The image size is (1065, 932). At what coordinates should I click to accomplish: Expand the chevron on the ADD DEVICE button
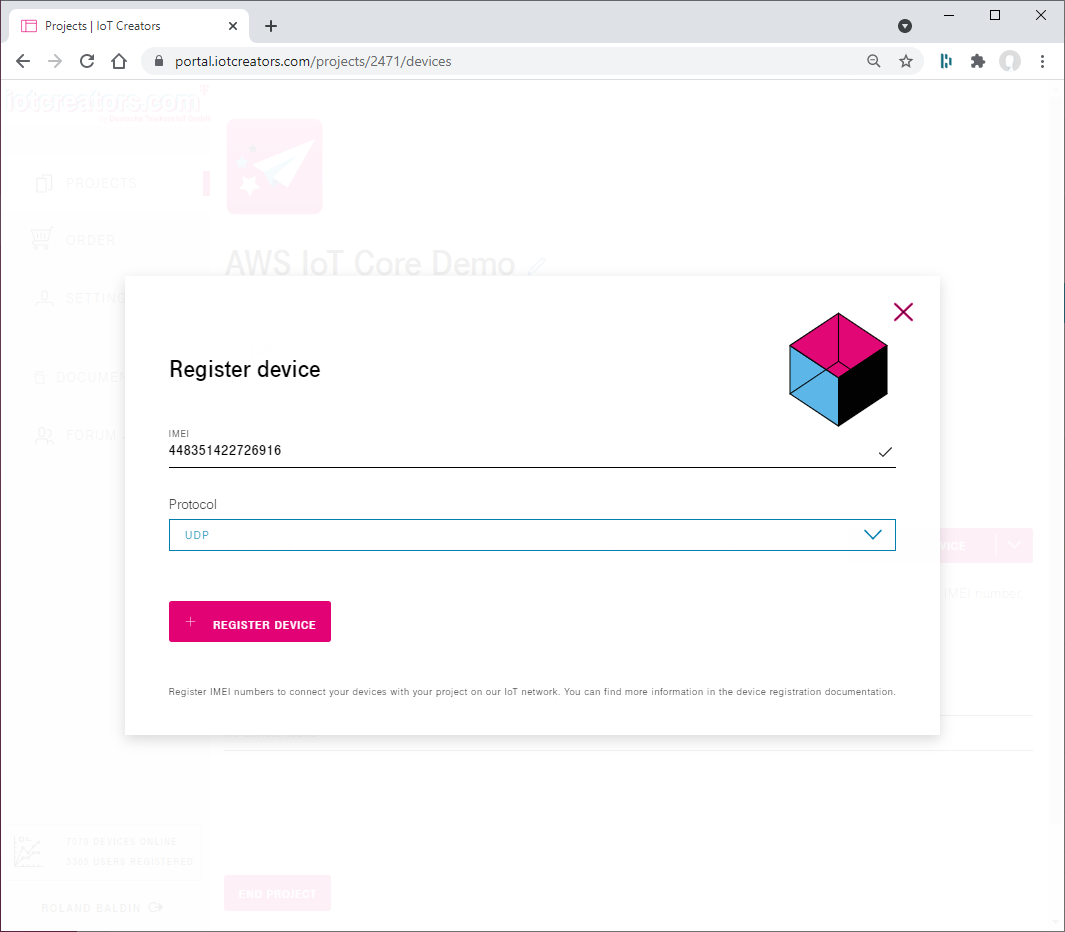pyautogui.click(x=1015, y=545)
